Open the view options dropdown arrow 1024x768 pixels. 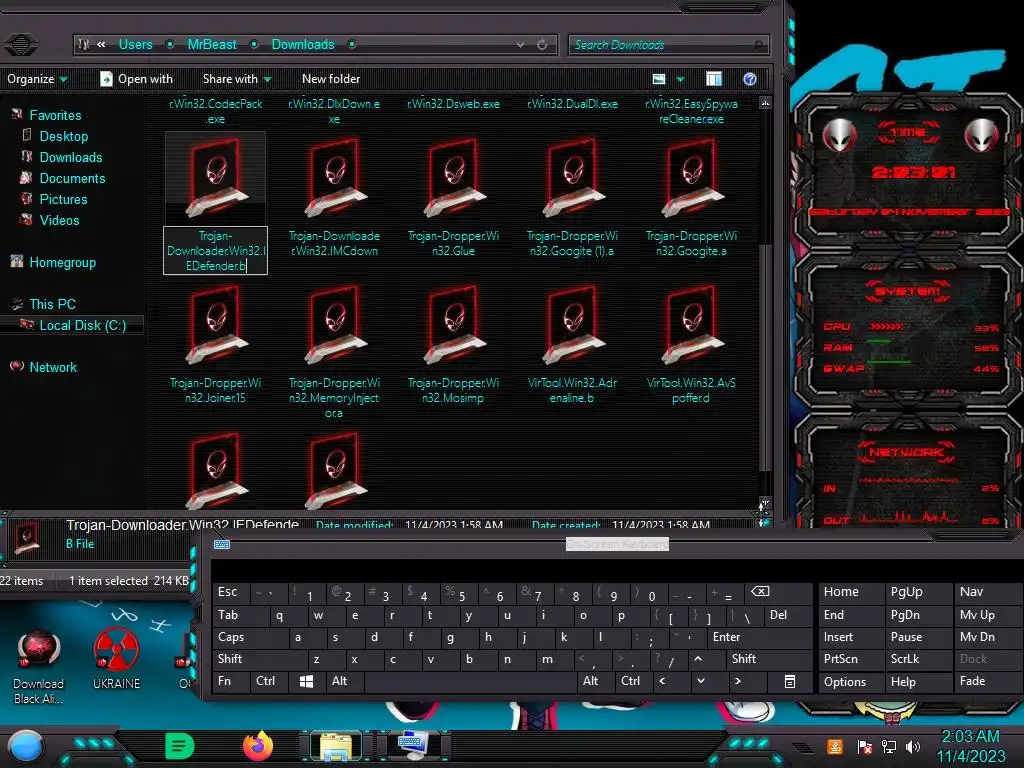tap(680, 79)
